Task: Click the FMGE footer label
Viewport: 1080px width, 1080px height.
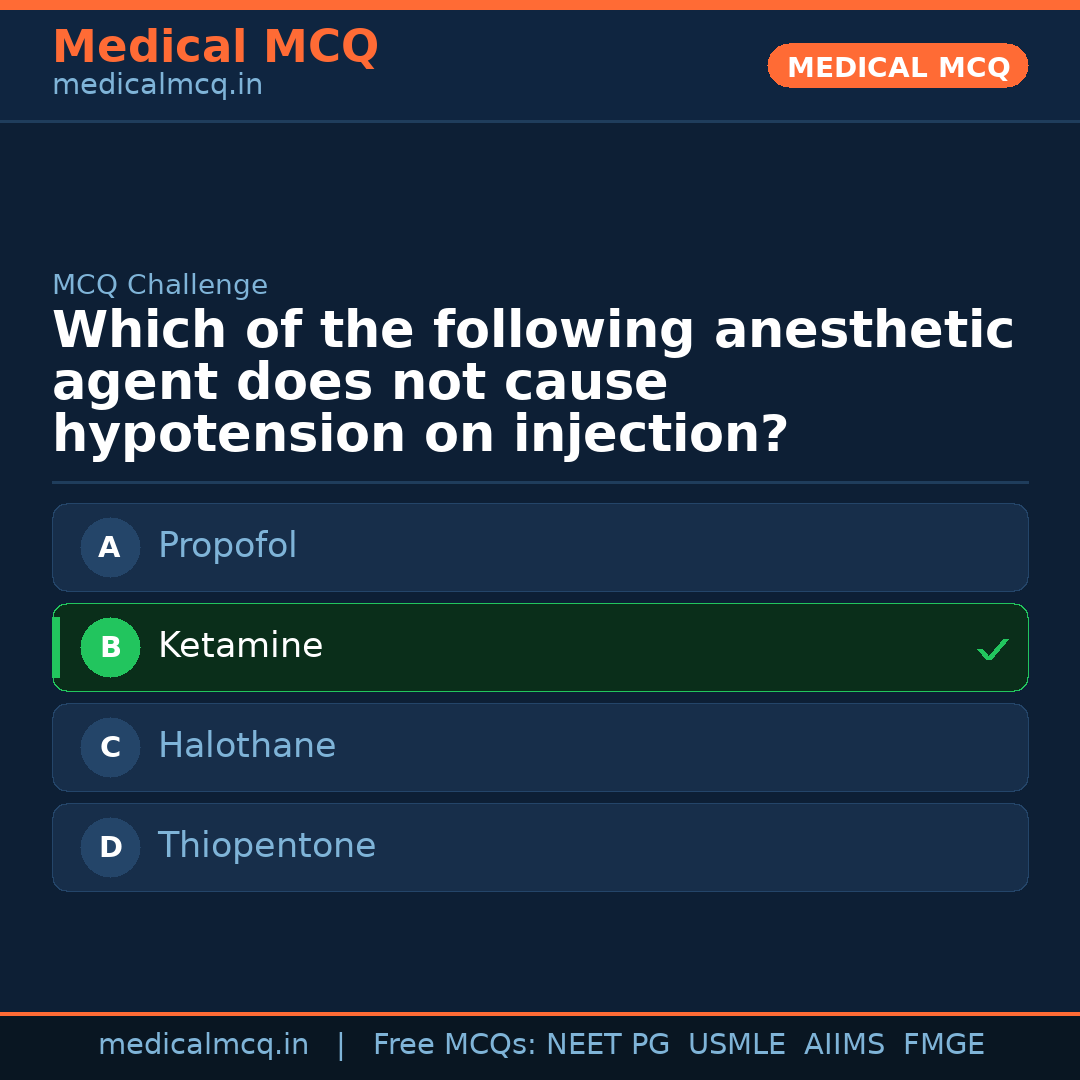Action: pos(943,1045)
